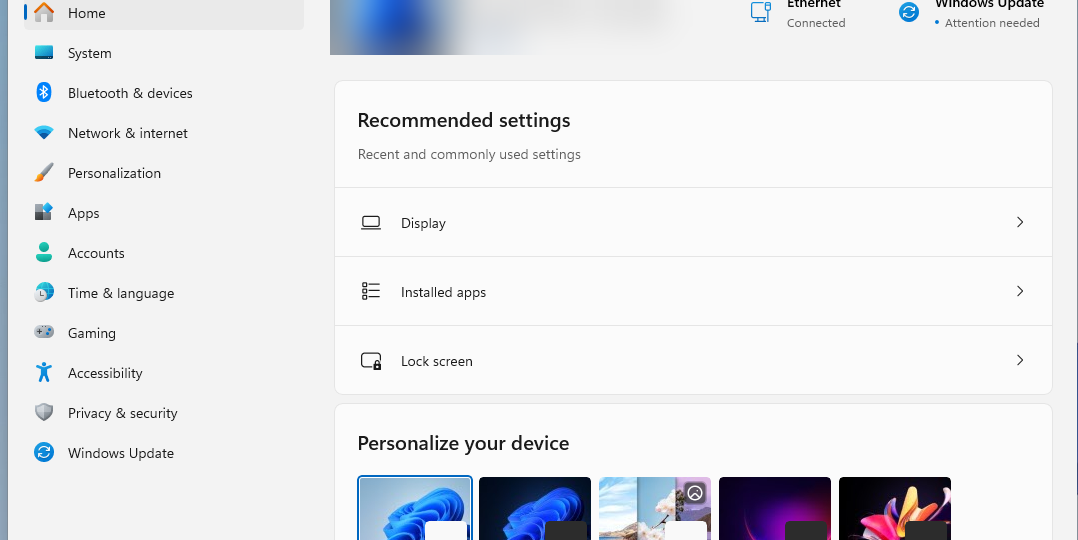Screen dimensions: 1078x540
Task: Select the light blue bloom theme
Action: pos(415,508)
